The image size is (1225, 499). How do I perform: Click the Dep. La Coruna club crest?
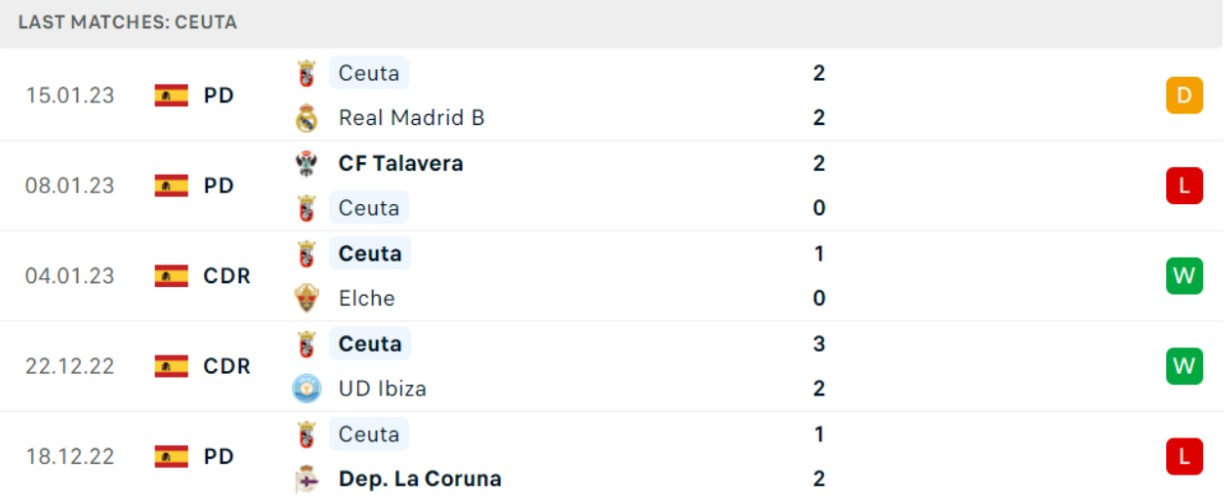[306, 479]
